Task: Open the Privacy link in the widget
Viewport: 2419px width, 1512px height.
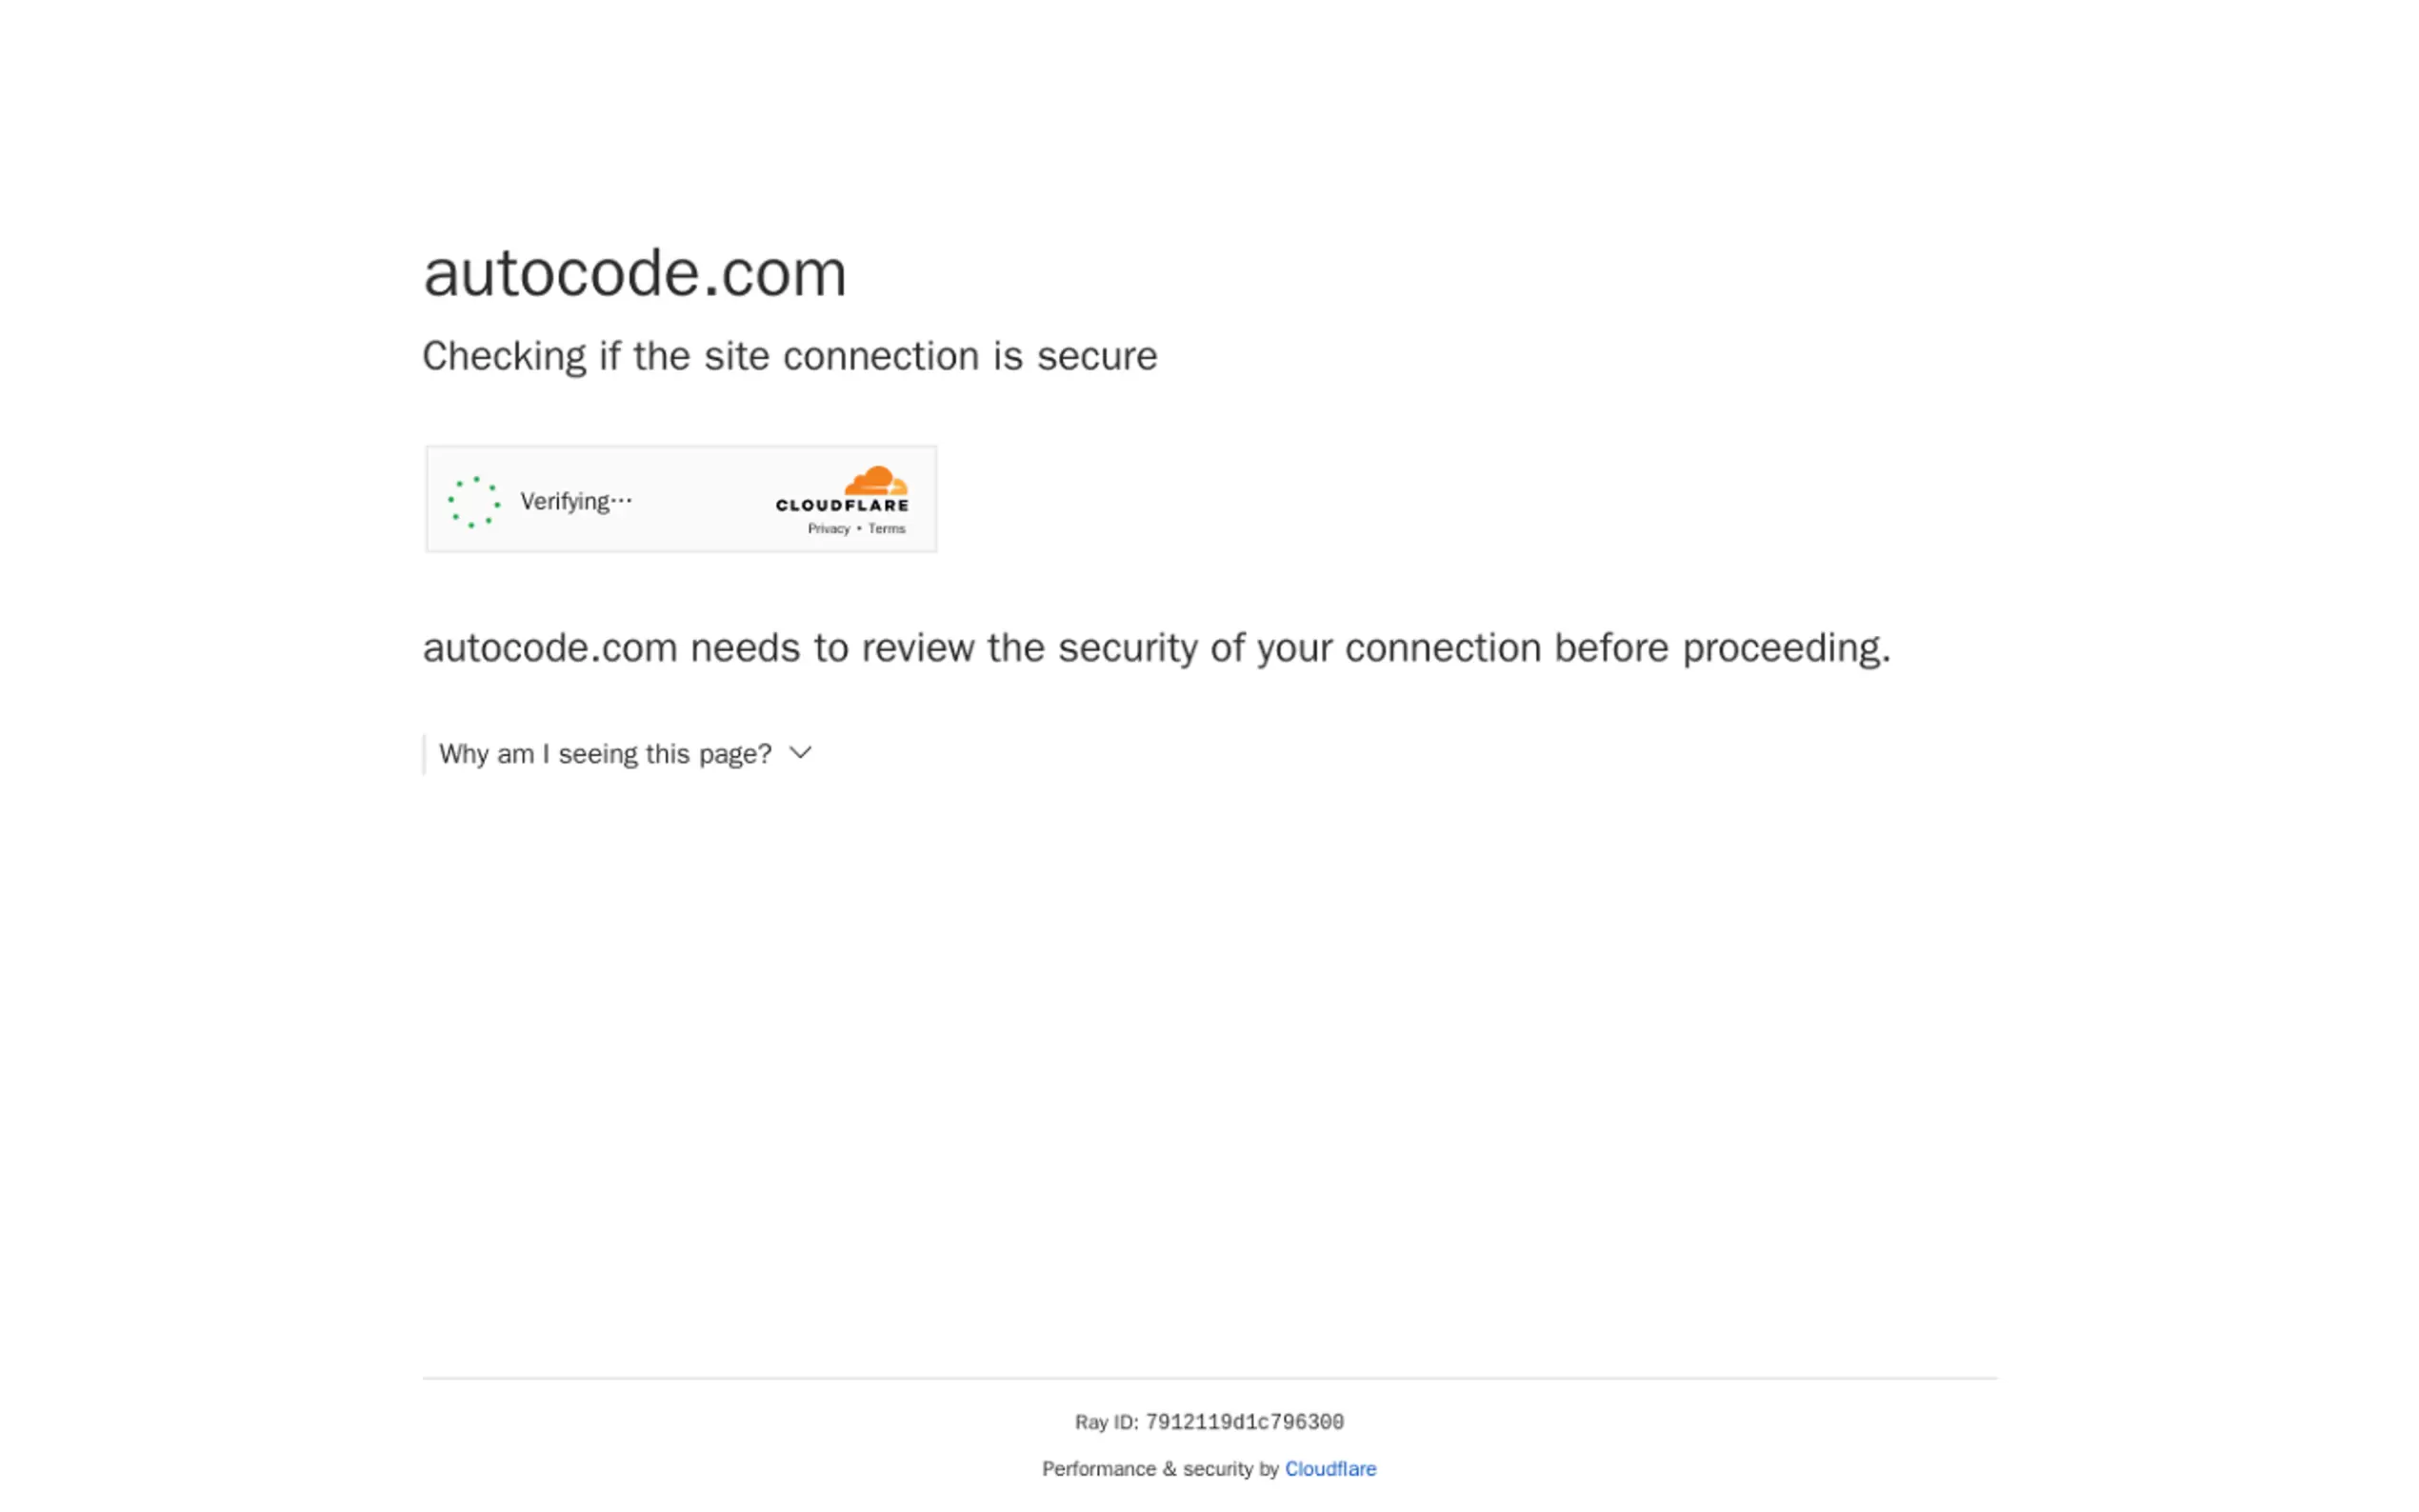Action: (x=828, y=529)
